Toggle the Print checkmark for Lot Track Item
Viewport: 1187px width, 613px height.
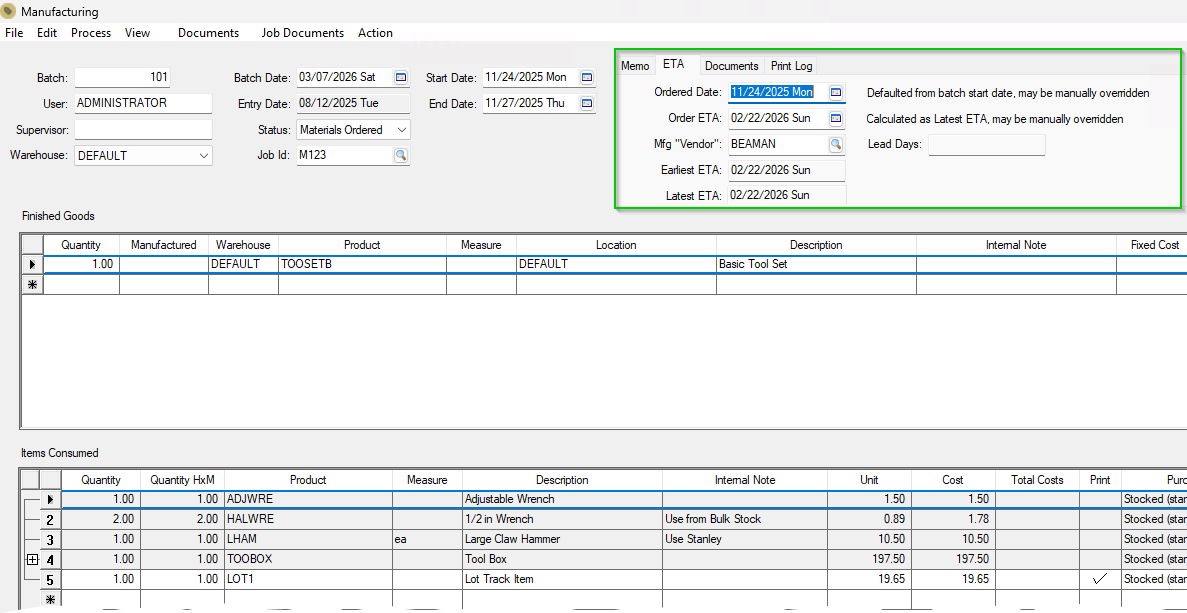(1100, 579)
